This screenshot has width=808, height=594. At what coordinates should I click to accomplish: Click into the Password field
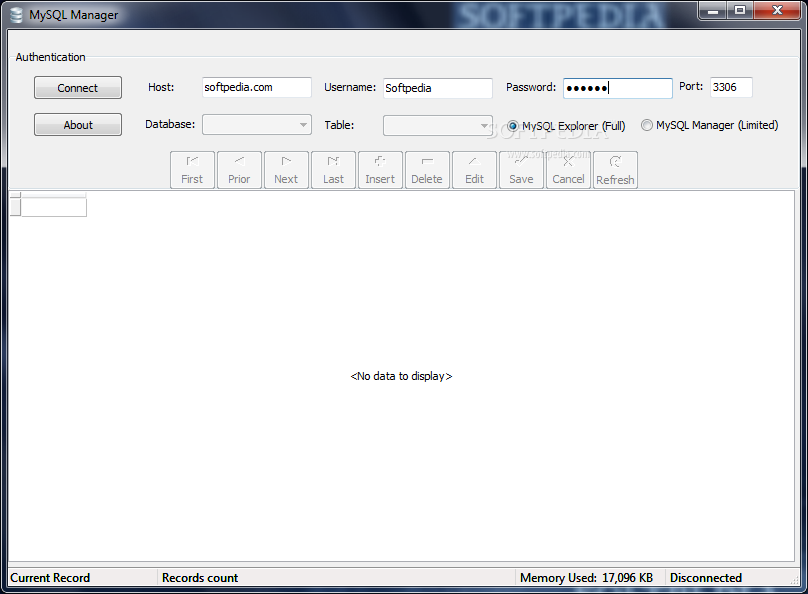[x=617, y=88]
